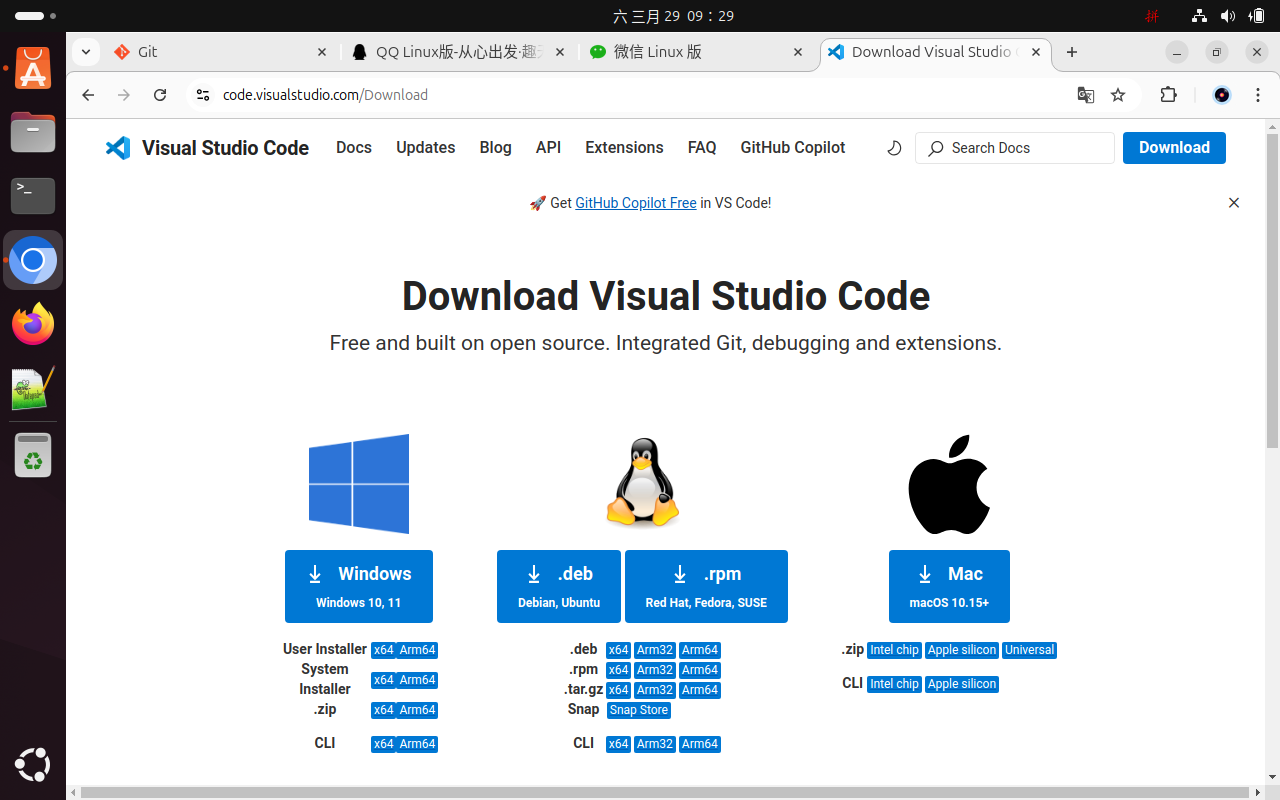
Task: Select x64 in the Linux .deb row
Action: (618, 650)
